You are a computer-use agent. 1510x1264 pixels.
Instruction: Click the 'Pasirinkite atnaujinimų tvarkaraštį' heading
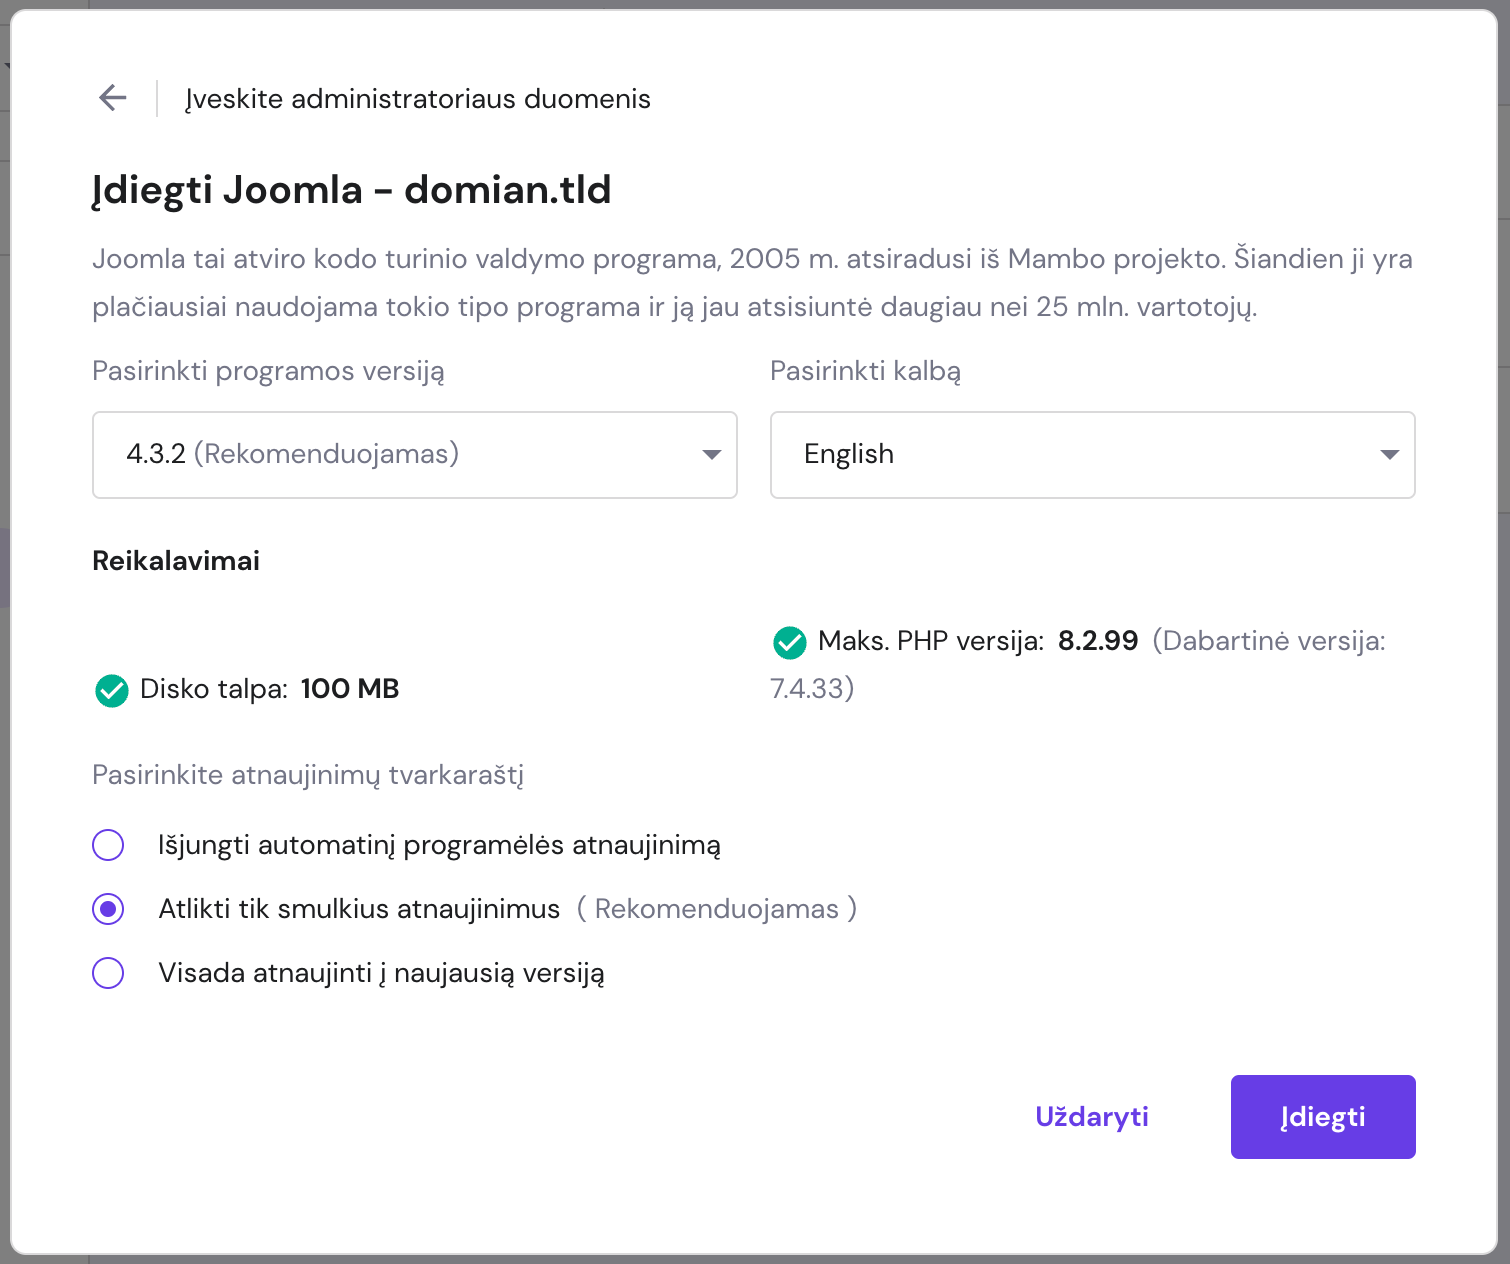[x=308, y=775]
